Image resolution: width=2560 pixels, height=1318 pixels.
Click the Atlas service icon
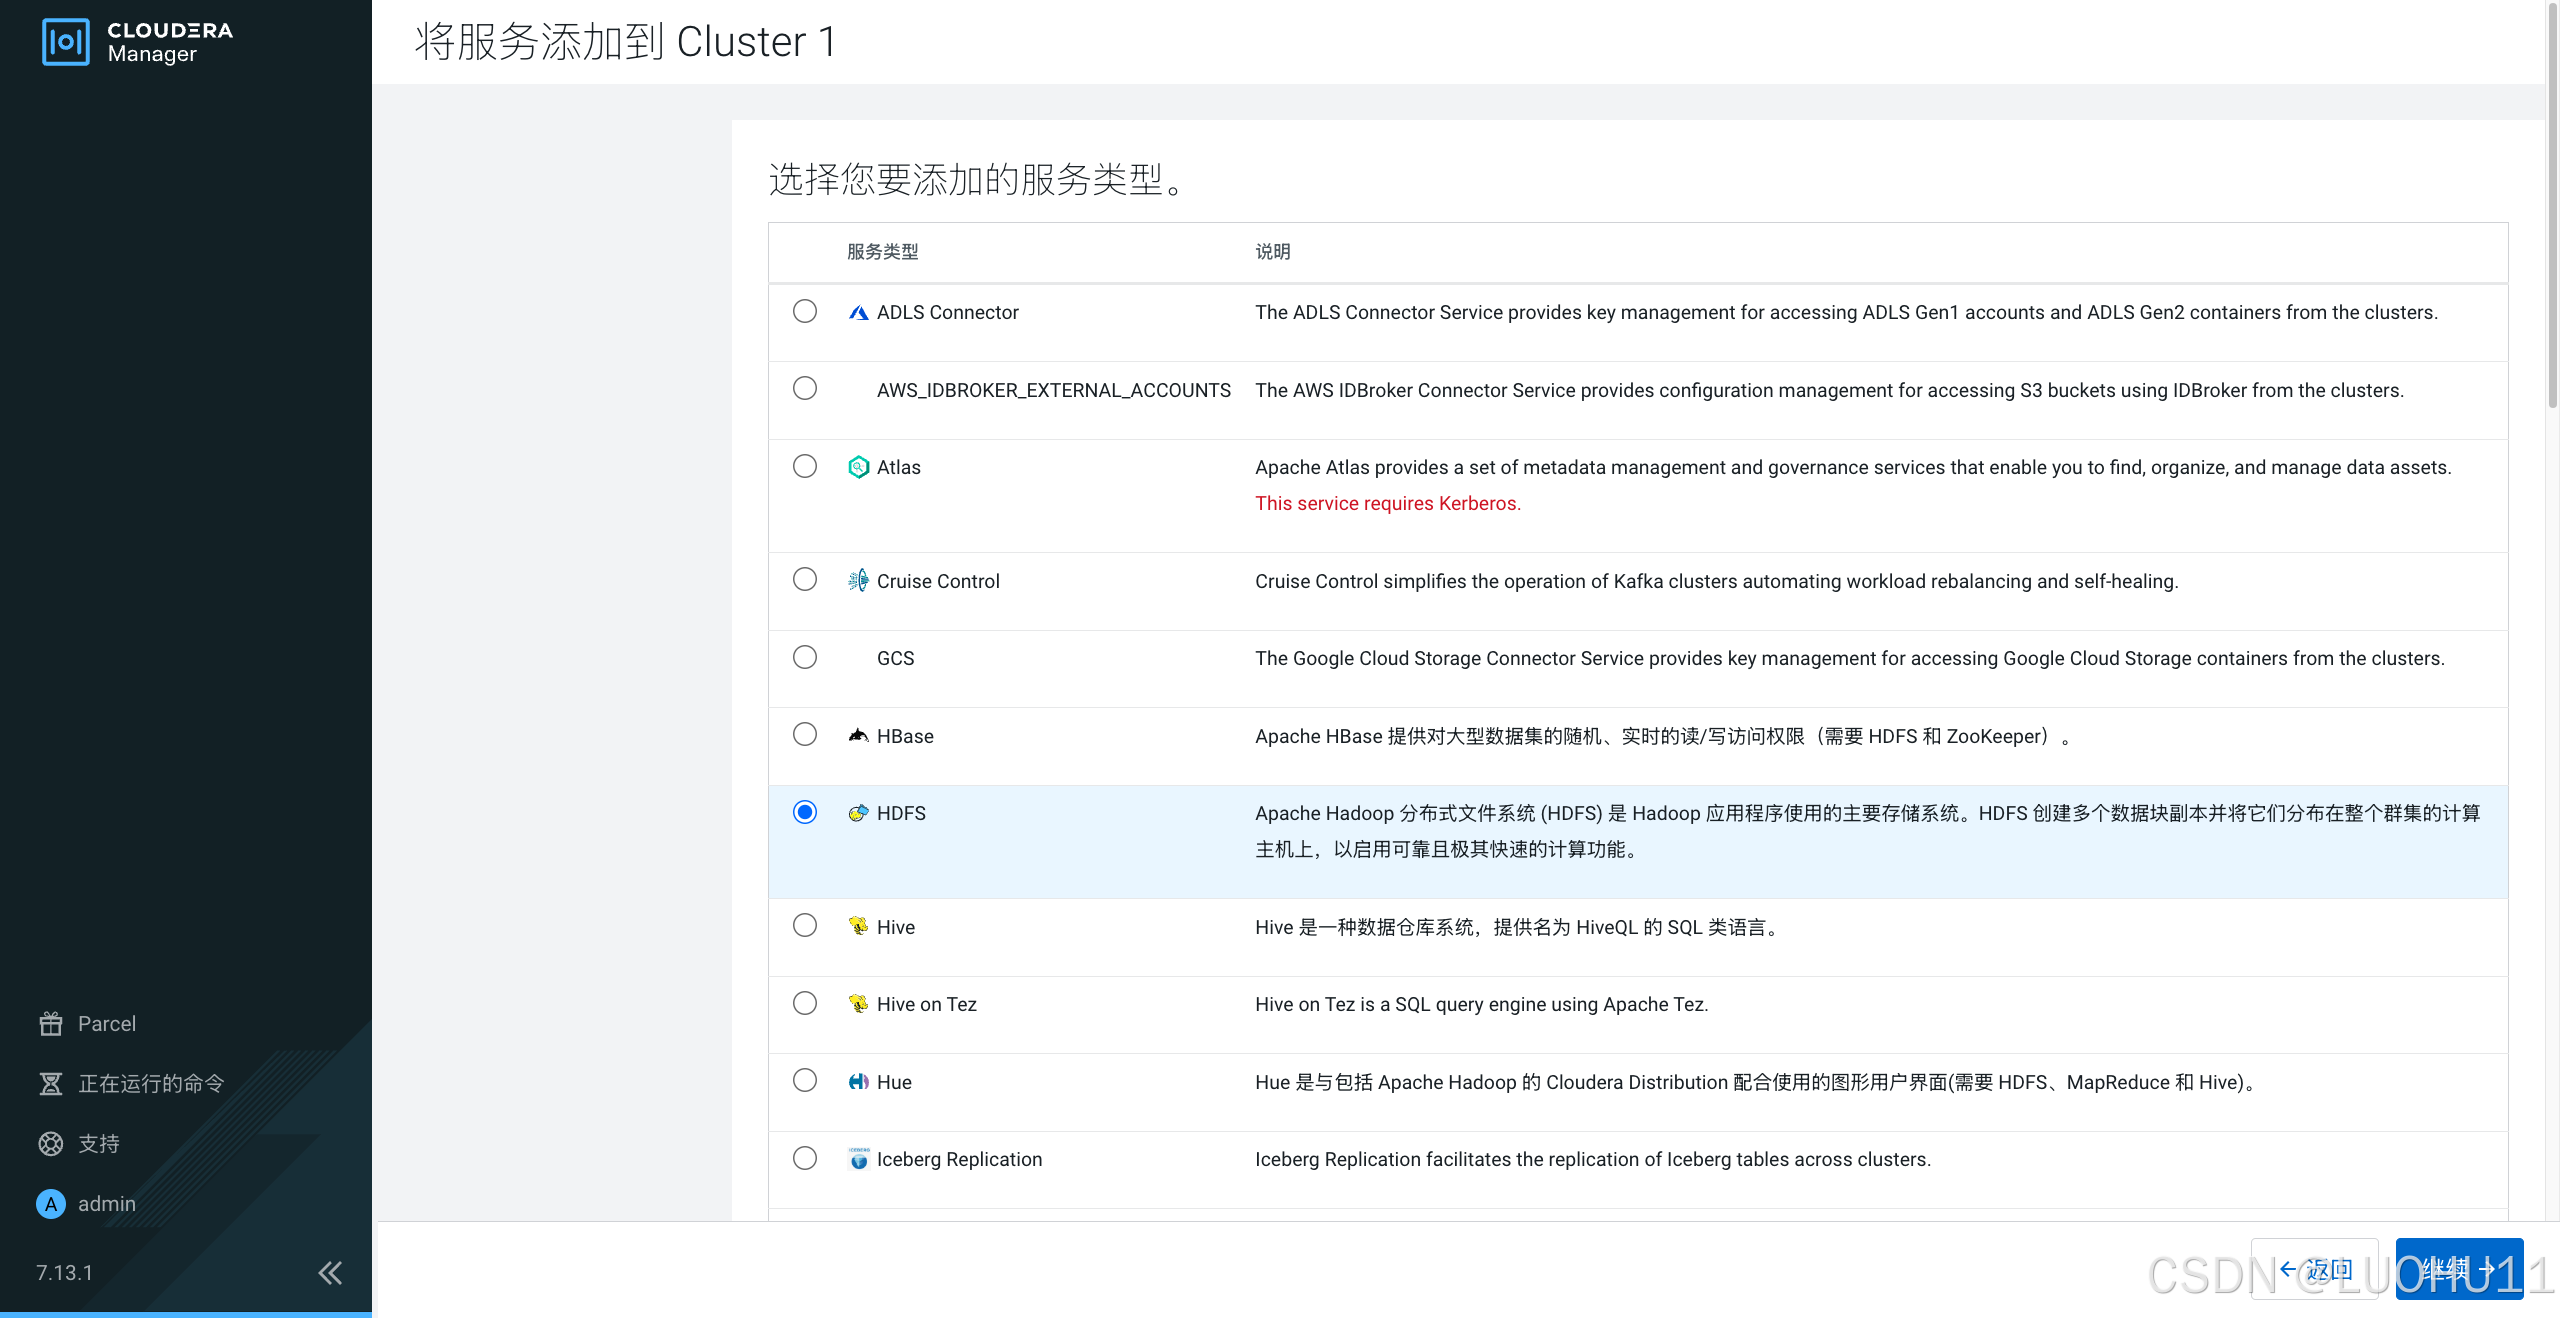point(858,467)
